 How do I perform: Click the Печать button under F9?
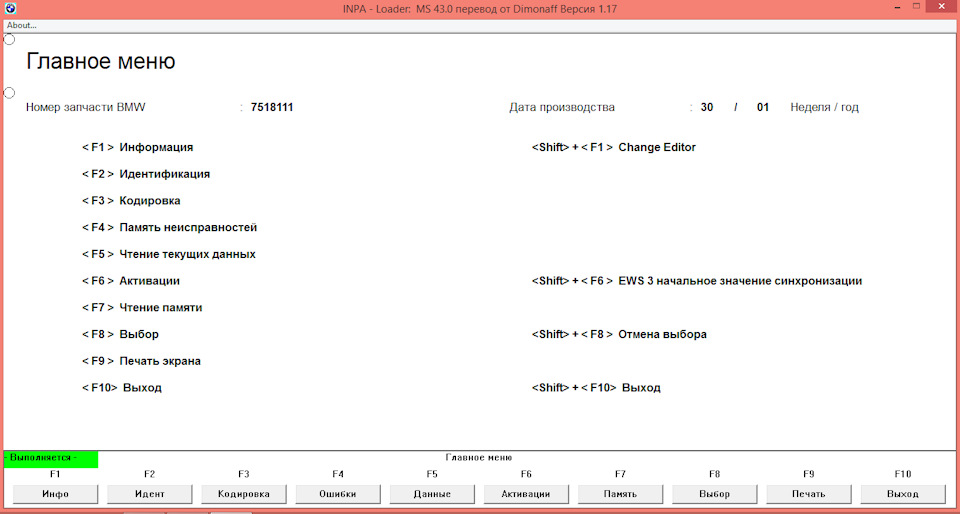[x=809, y=494]
